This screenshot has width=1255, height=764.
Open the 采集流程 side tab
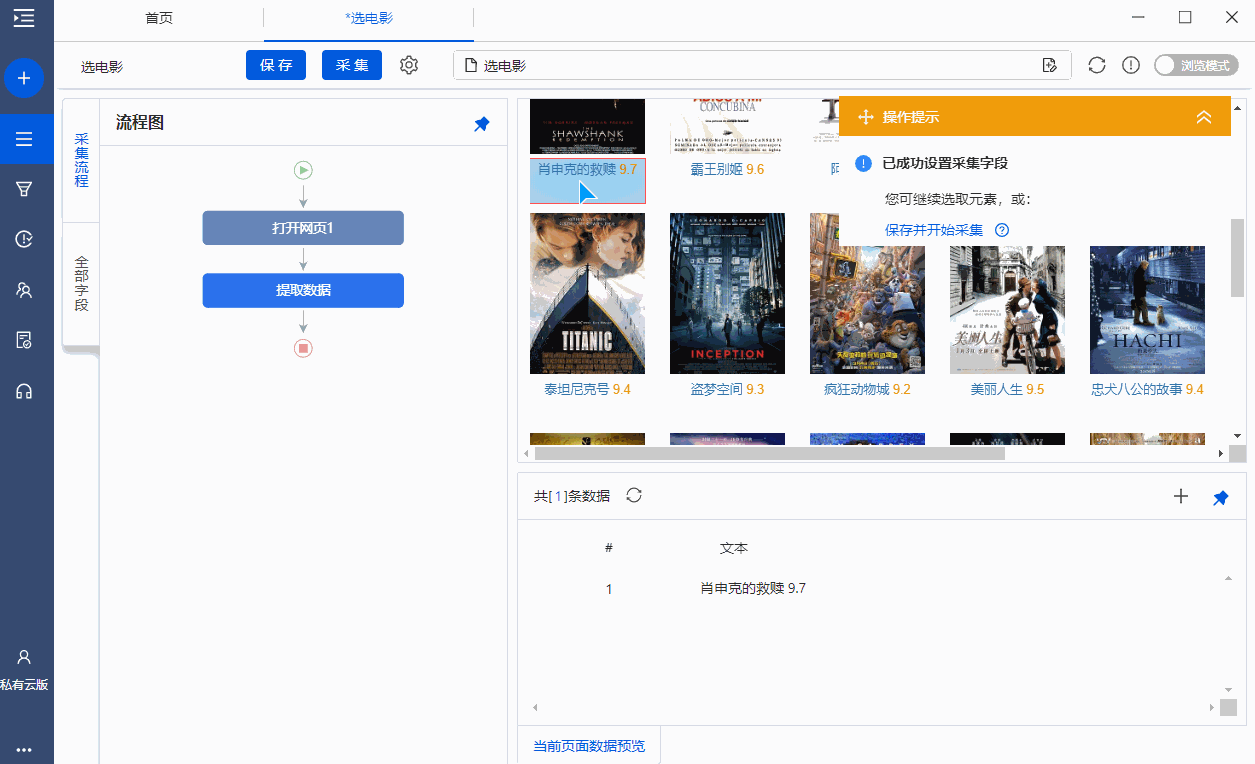[81, 160]
